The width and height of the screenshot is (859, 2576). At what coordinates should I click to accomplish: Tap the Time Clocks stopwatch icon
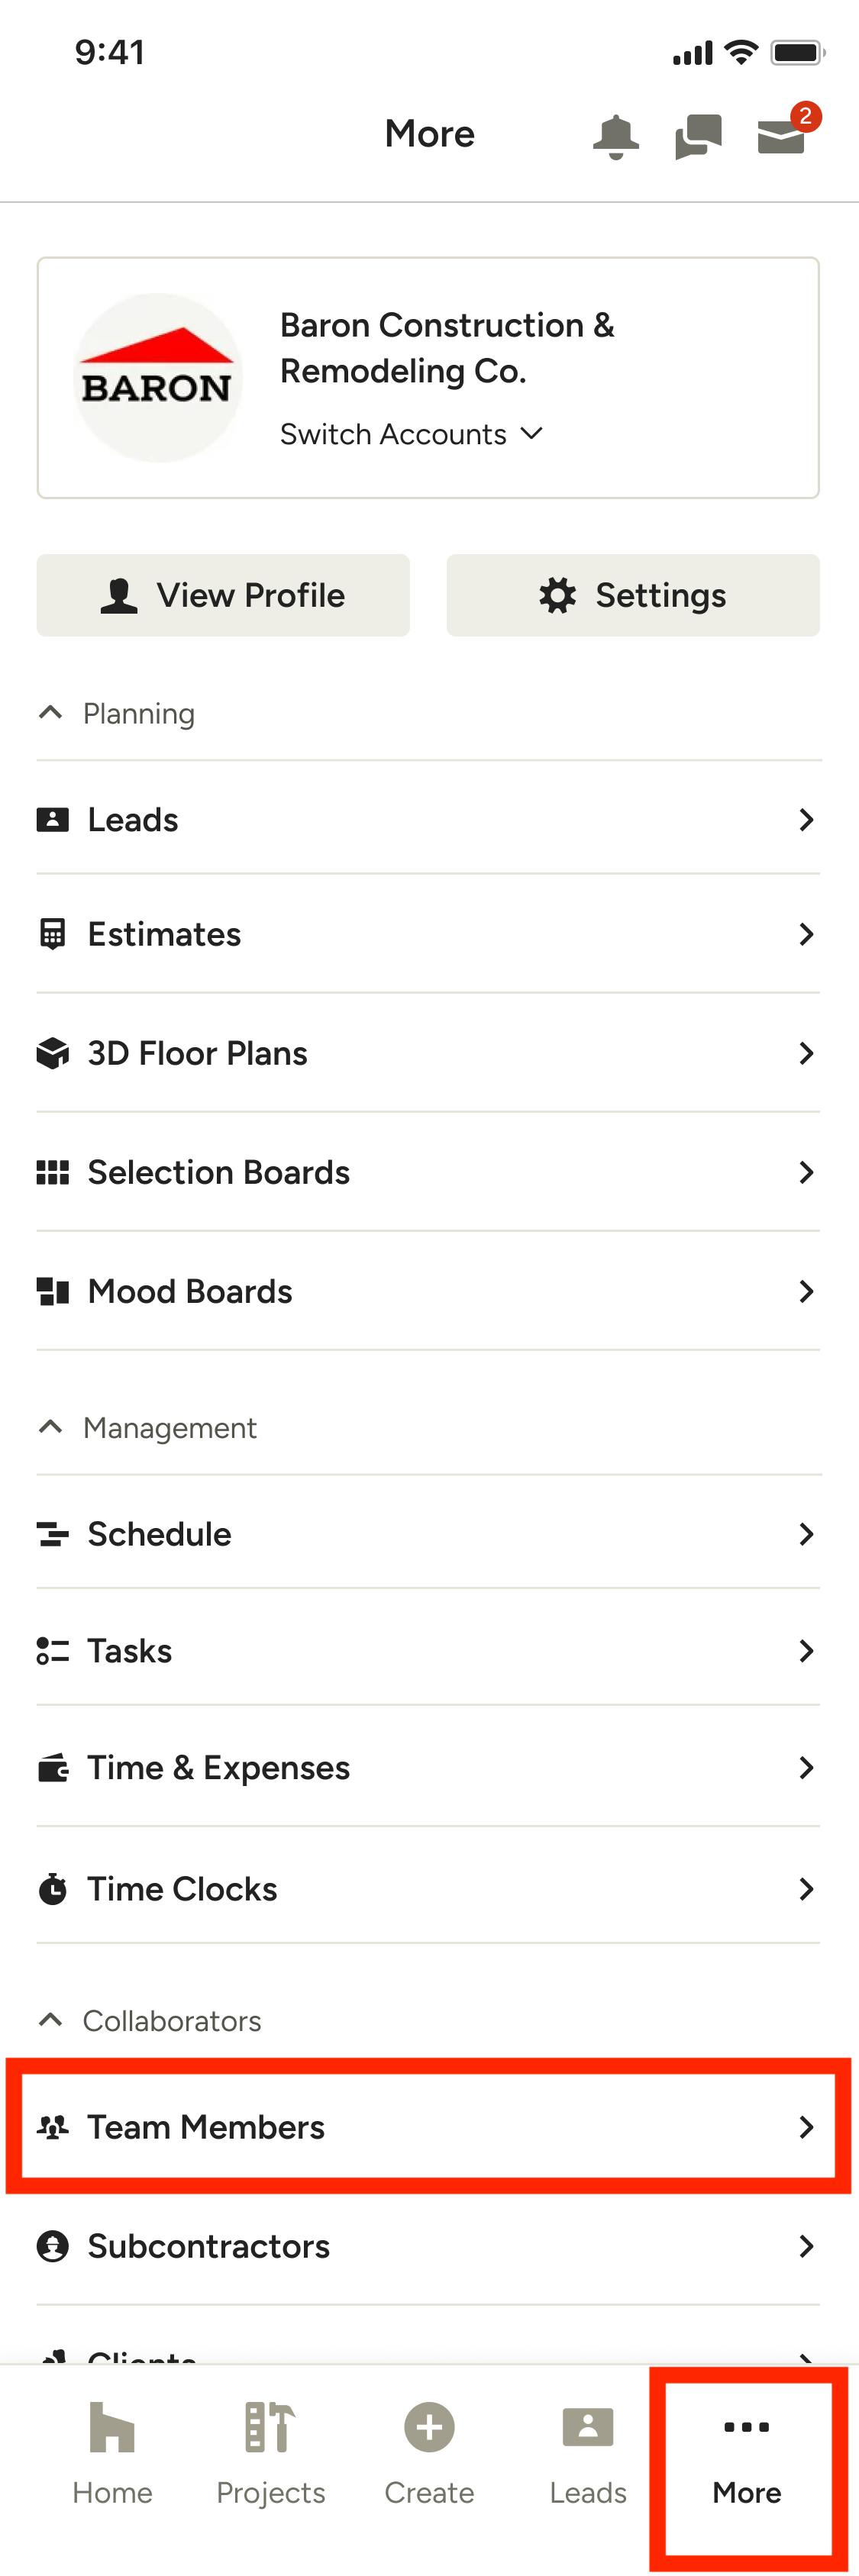pyautogui.click(x=52, y=1889)
